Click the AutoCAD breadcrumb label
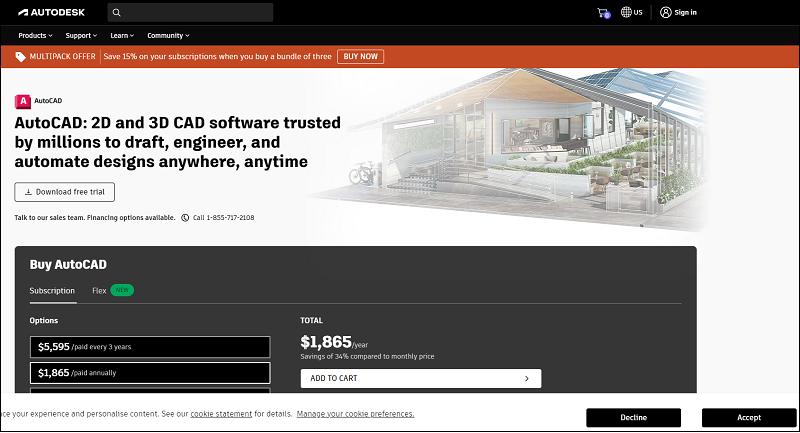The height and width of the screenshot is (433, 800). tap(48, 101)
